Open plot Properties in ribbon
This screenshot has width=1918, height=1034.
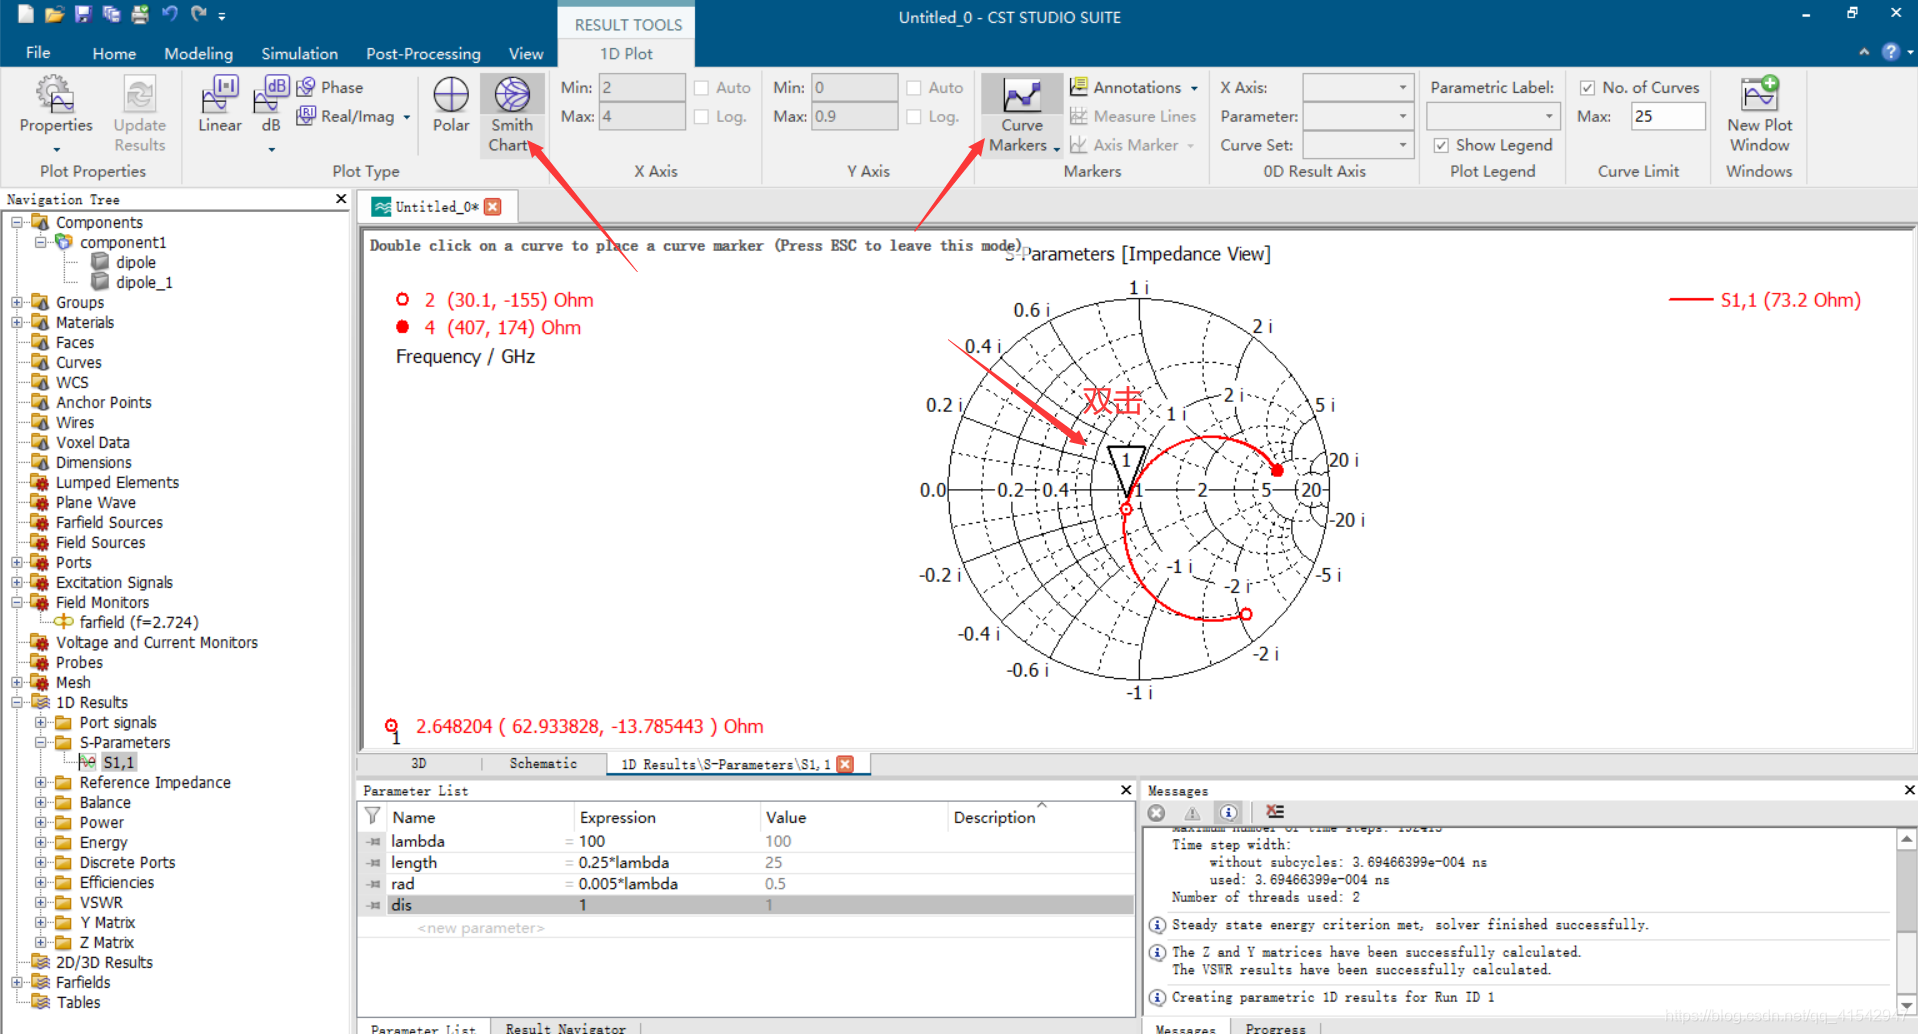56,113
